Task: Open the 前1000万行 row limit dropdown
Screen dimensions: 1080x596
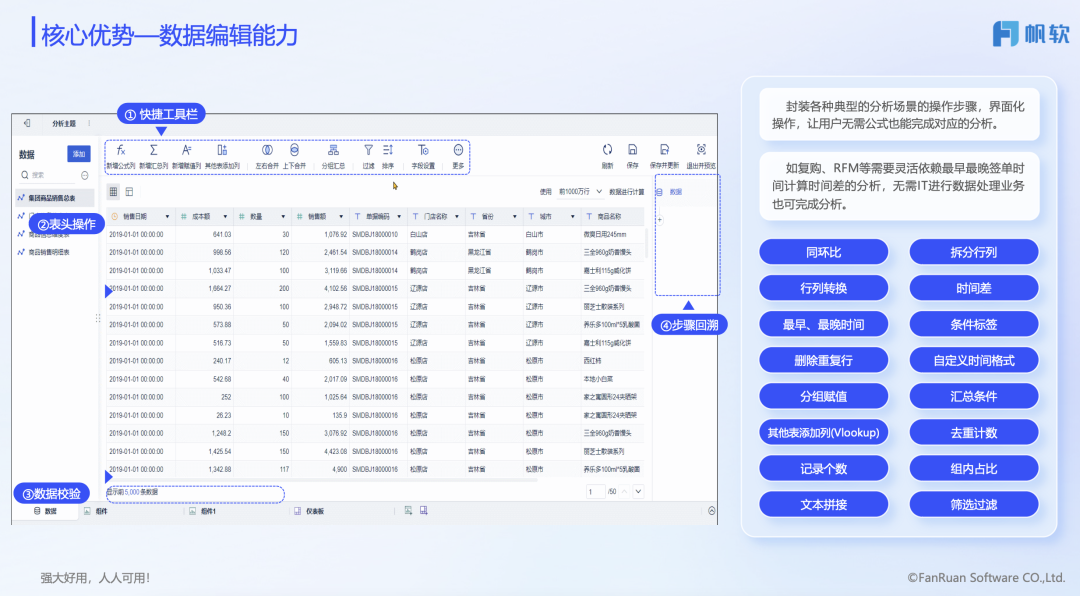Action: point(580,192)
